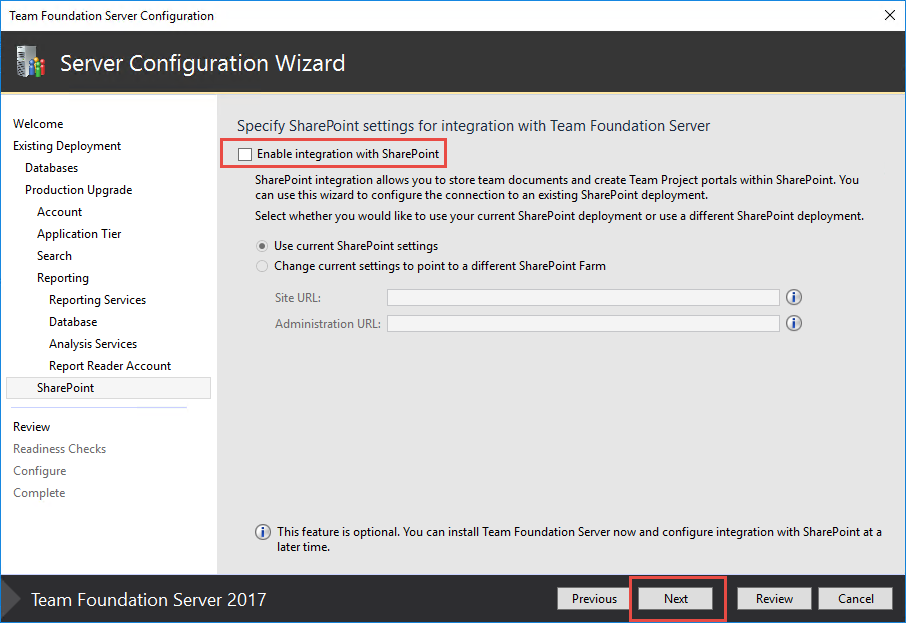The height and width of the screenshot is (623, 906).
Task: Select the Complete step
Action: (39, 493)
